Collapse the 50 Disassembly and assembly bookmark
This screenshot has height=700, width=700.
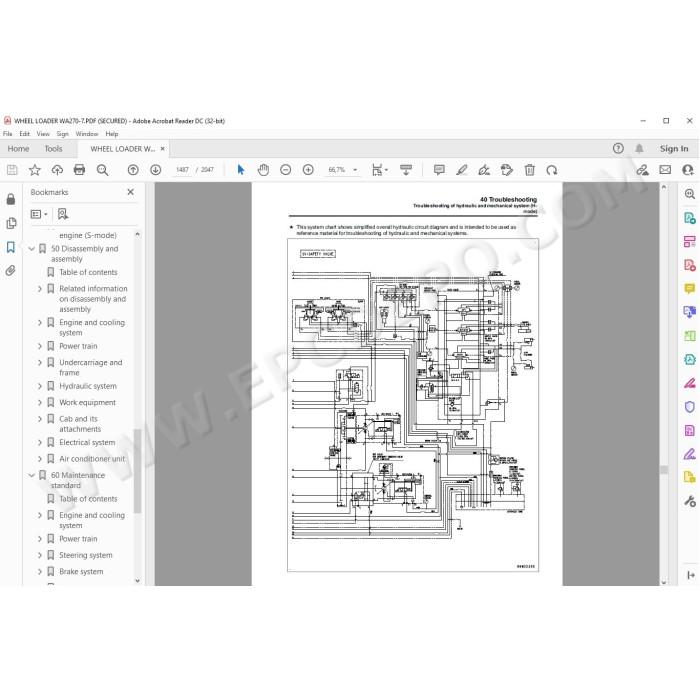tap(32, 249)
